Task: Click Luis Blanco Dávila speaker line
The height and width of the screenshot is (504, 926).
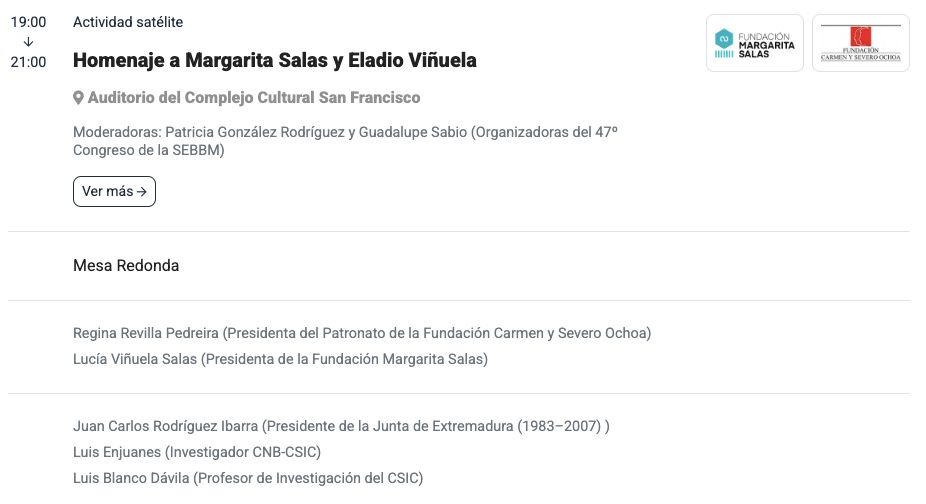Action: point(248,478)
